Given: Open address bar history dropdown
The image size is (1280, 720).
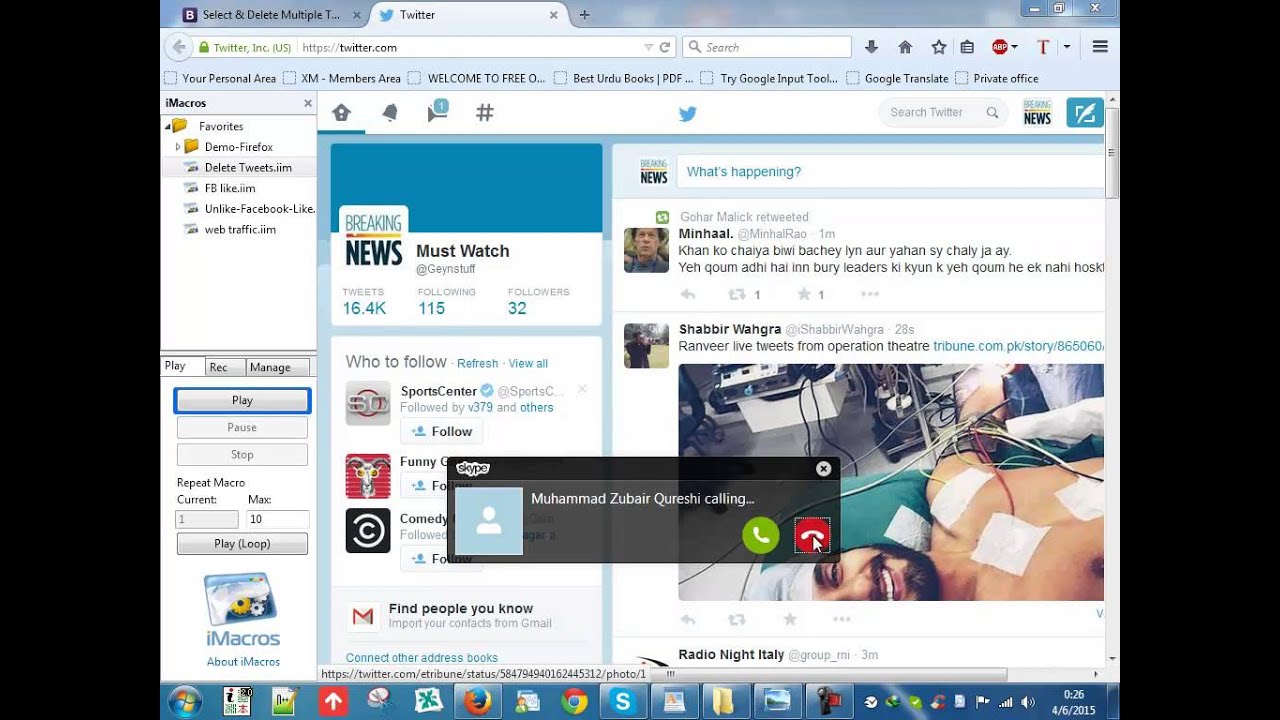Looking at the screenshot, I should (648, 47).
